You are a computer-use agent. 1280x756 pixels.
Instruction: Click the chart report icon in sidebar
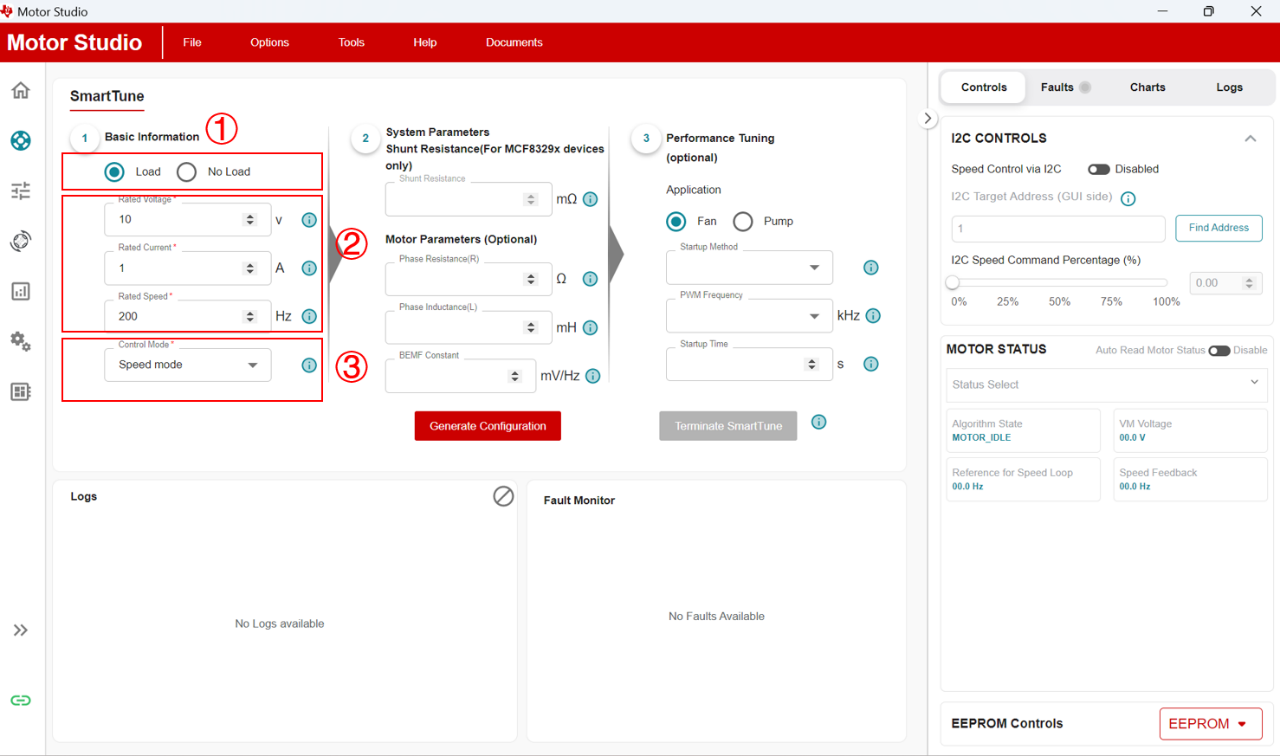pyautogui.click(x=20, y=291)
